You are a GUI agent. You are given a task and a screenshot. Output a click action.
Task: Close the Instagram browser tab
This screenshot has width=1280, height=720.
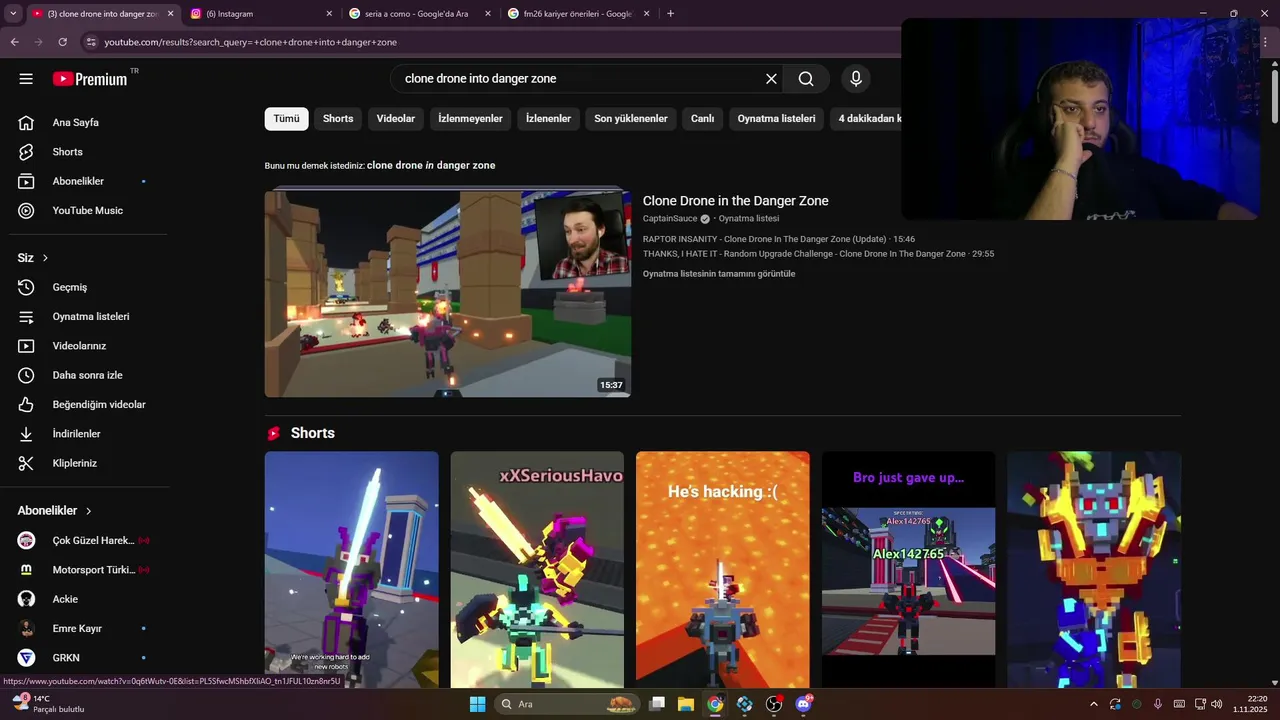click(329, 14)
